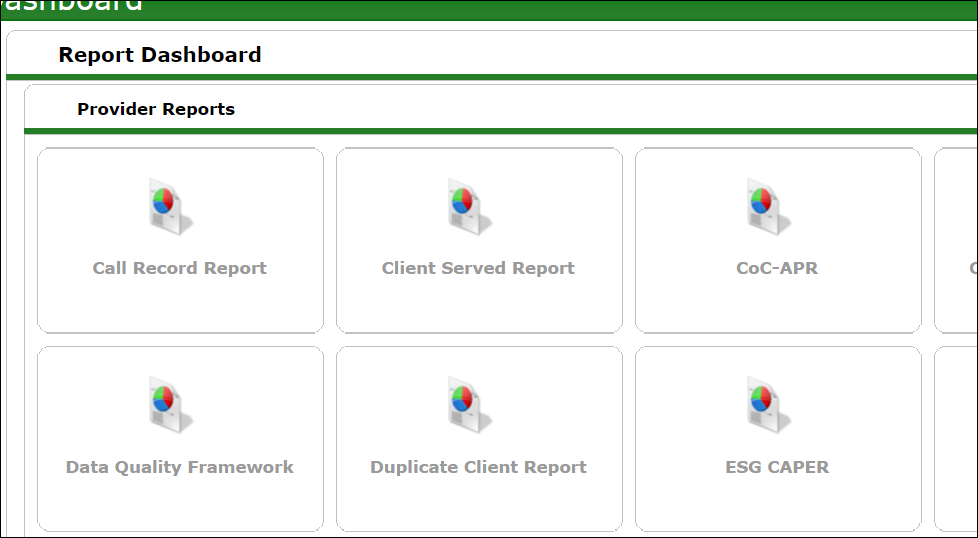Open the Duplicate Client Report link
Image resolution: width=978 pixels, height=538 pixels.
pyautogui.click(x=478, y=467)
